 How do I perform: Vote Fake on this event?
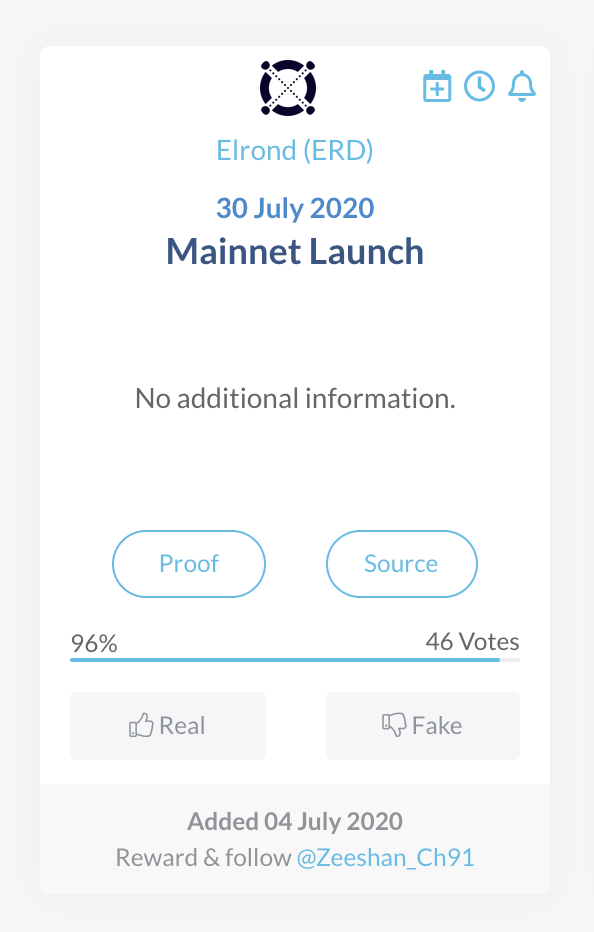423,726
